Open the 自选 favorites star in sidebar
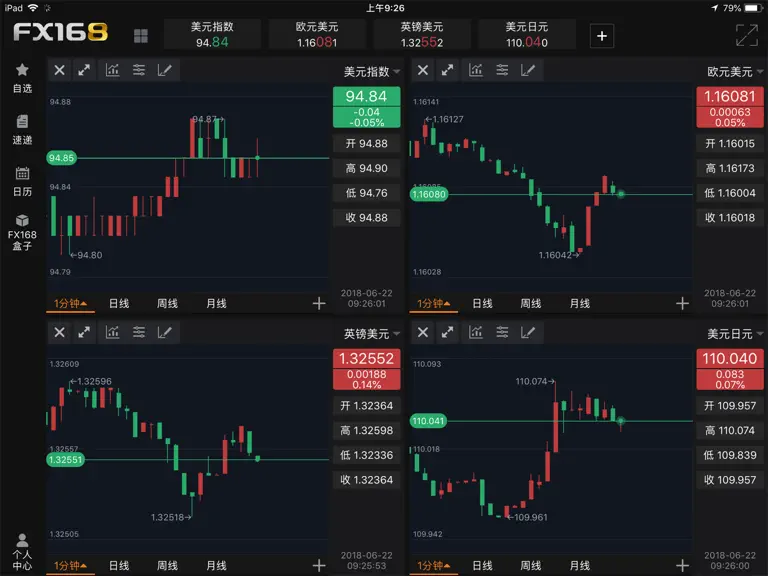Screen dimensions: 768x576 (22, 77)
